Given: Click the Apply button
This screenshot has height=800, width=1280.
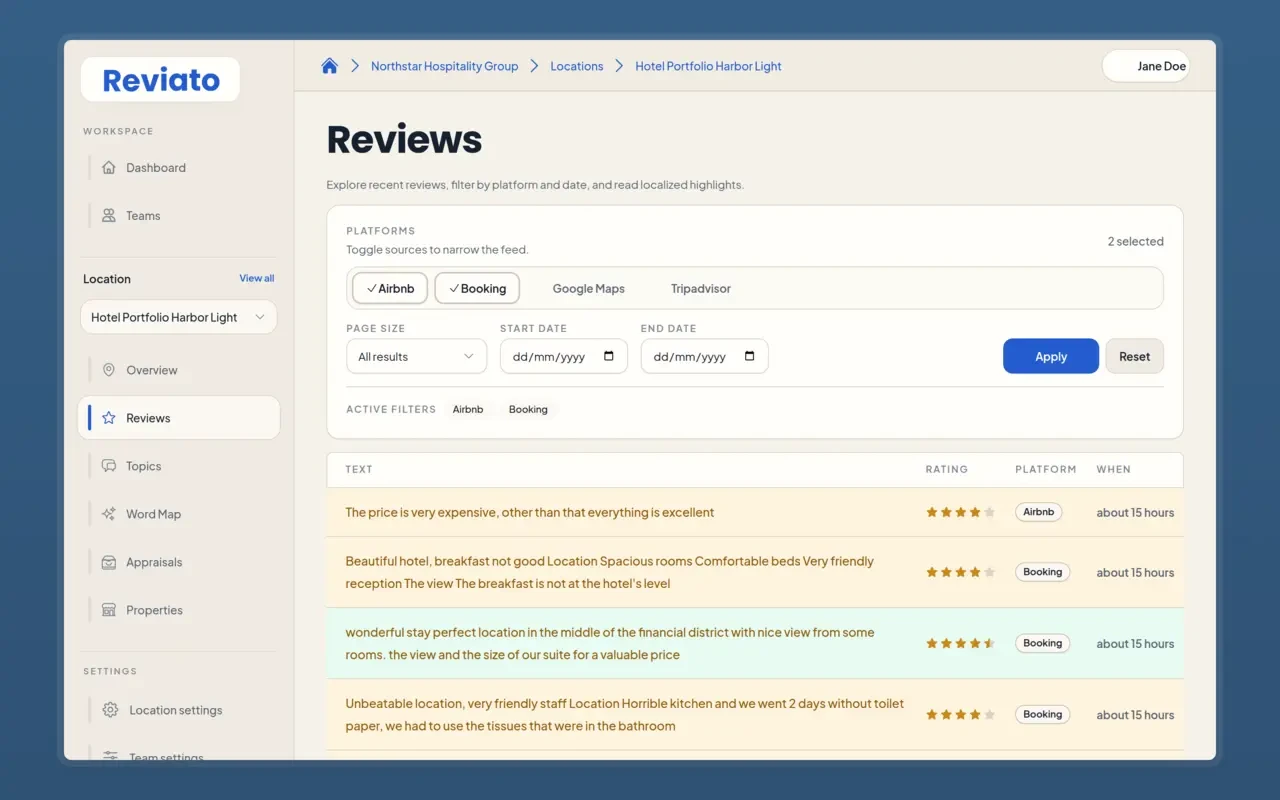Looking at the screenshot, I should tap(1051, 356).
